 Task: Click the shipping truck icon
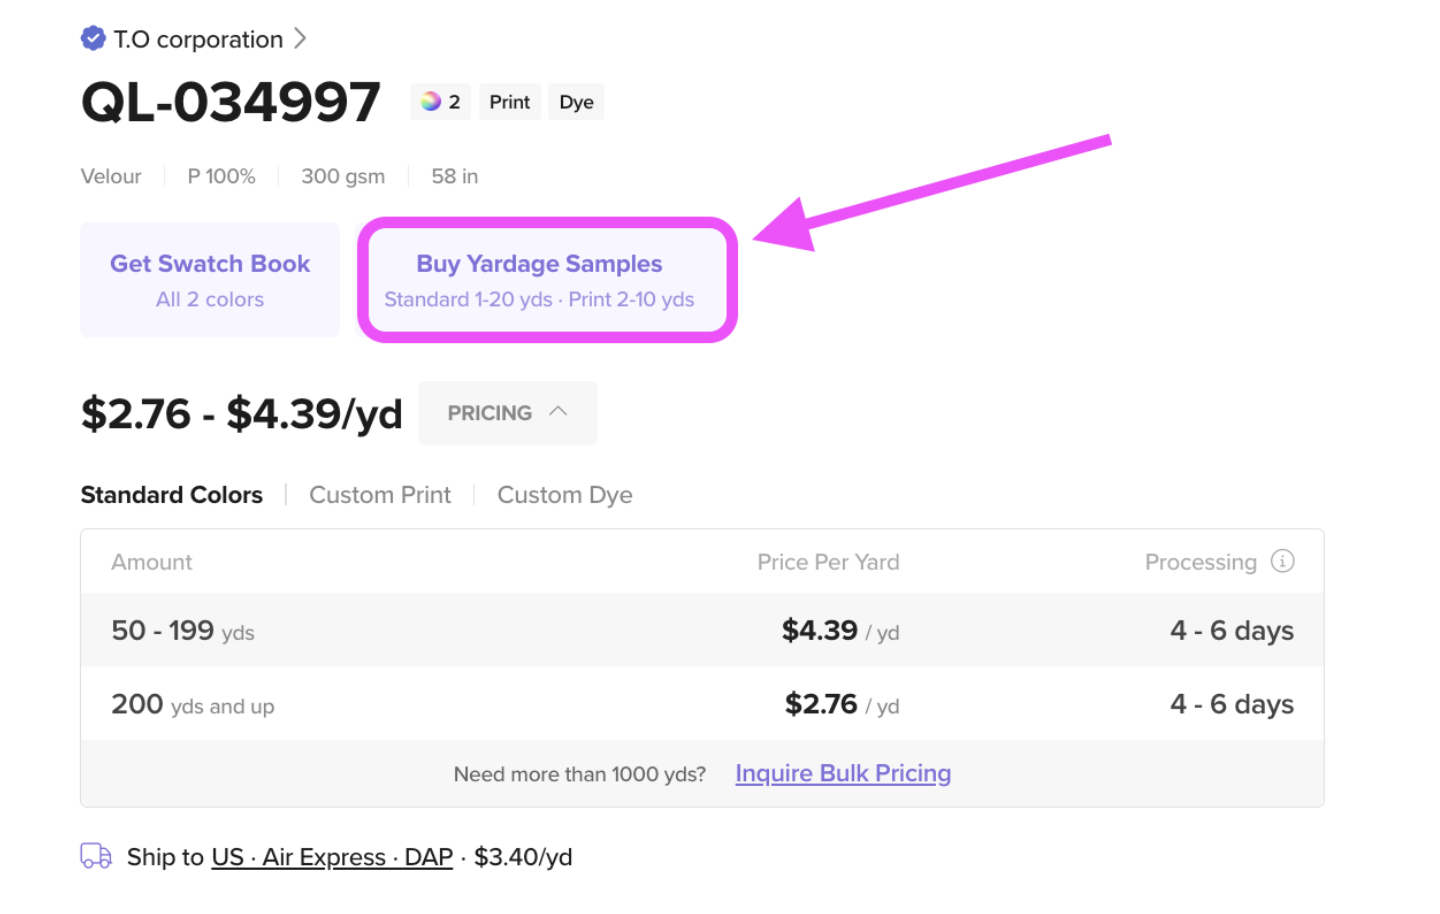coord(96,856)
